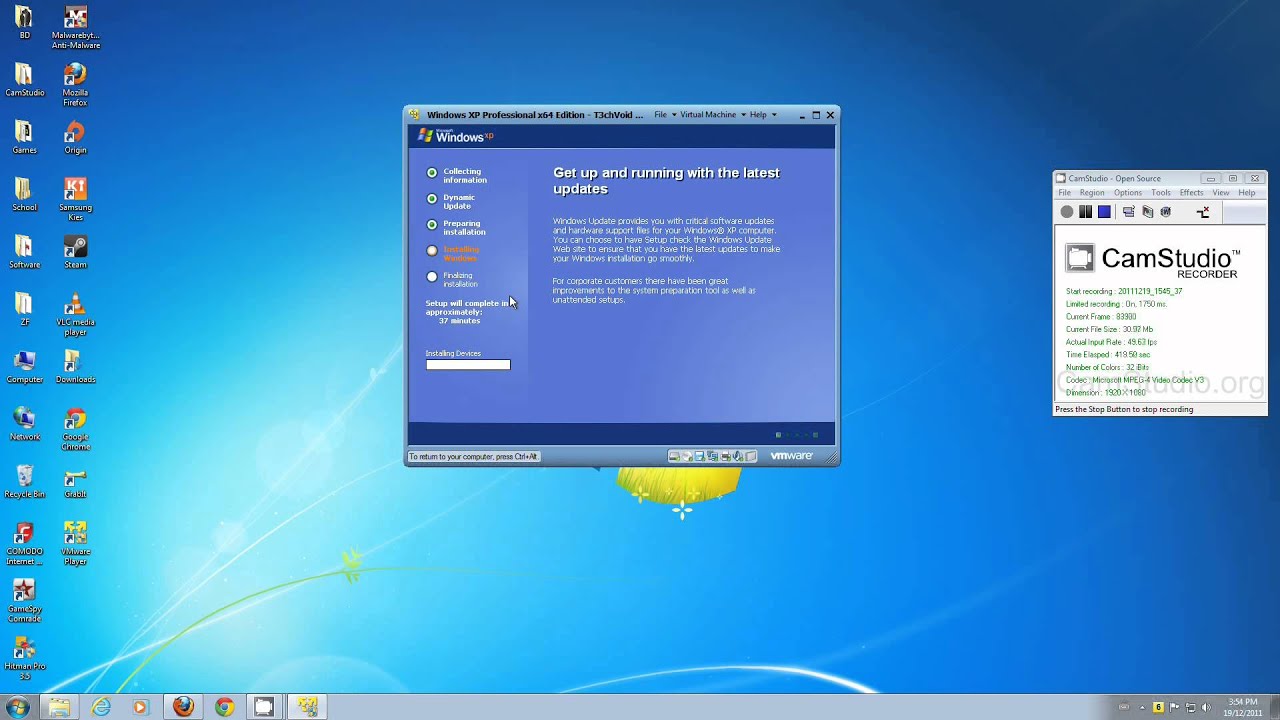Select the Hitman Pro 3.5 desktop icon

pos(24,659)
